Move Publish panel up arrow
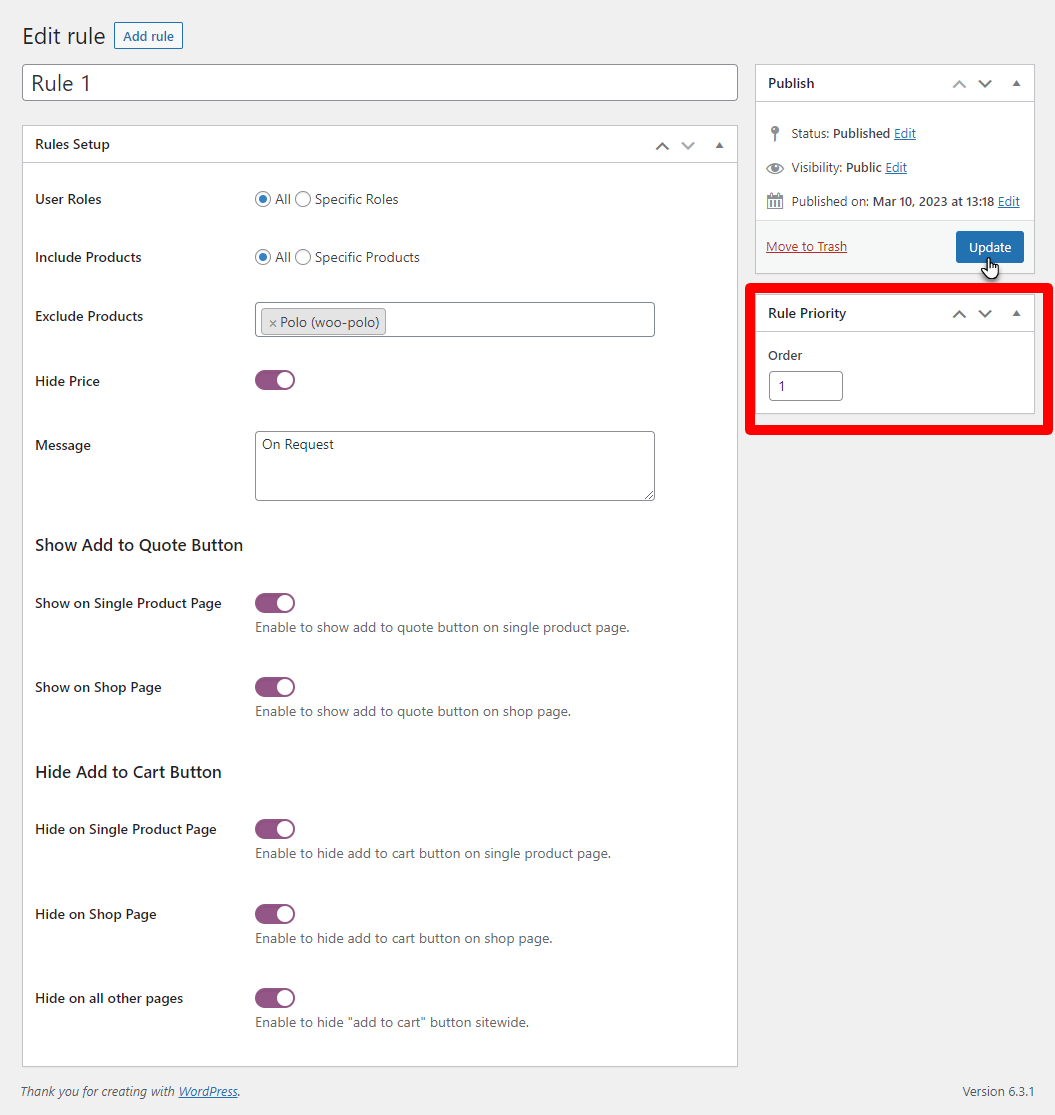1055x1115 pixels. [x=959, y=84]
